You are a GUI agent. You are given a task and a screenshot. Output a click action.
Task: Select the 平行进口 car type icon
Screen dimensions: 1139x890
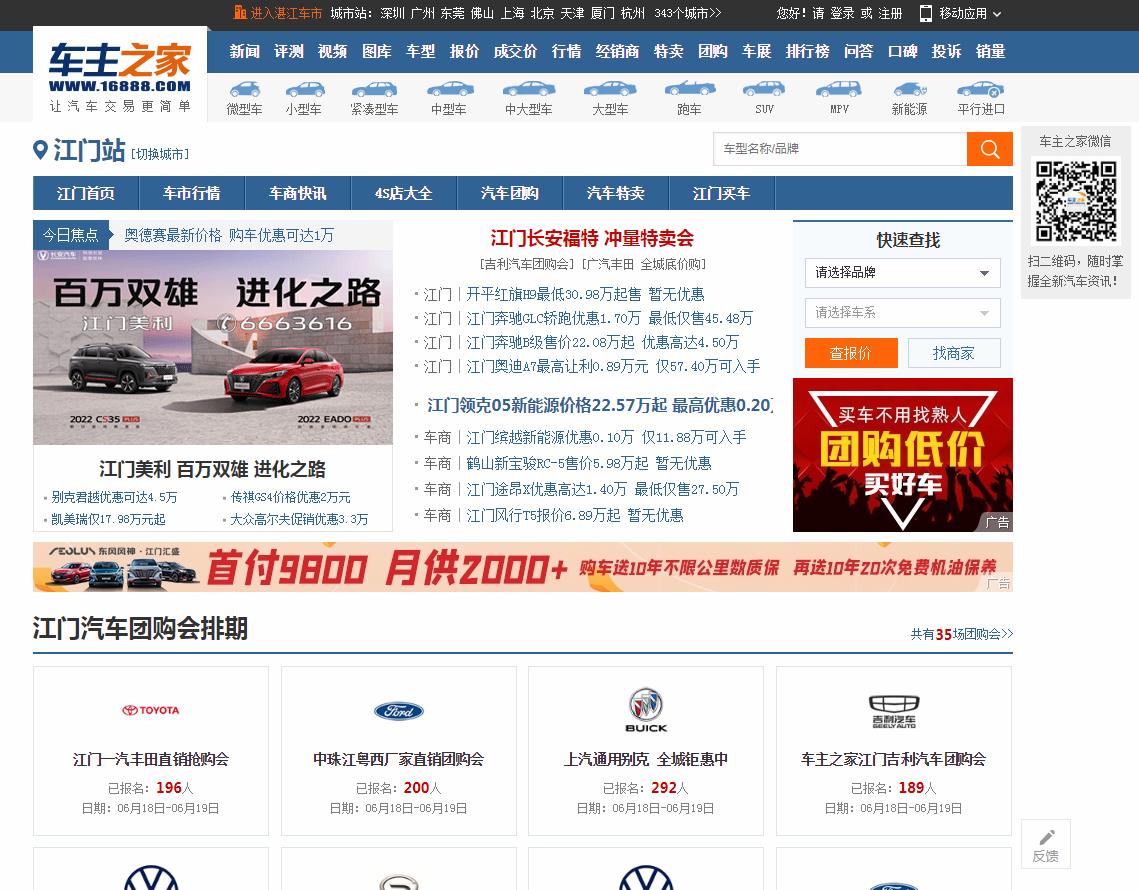[981, 90]
